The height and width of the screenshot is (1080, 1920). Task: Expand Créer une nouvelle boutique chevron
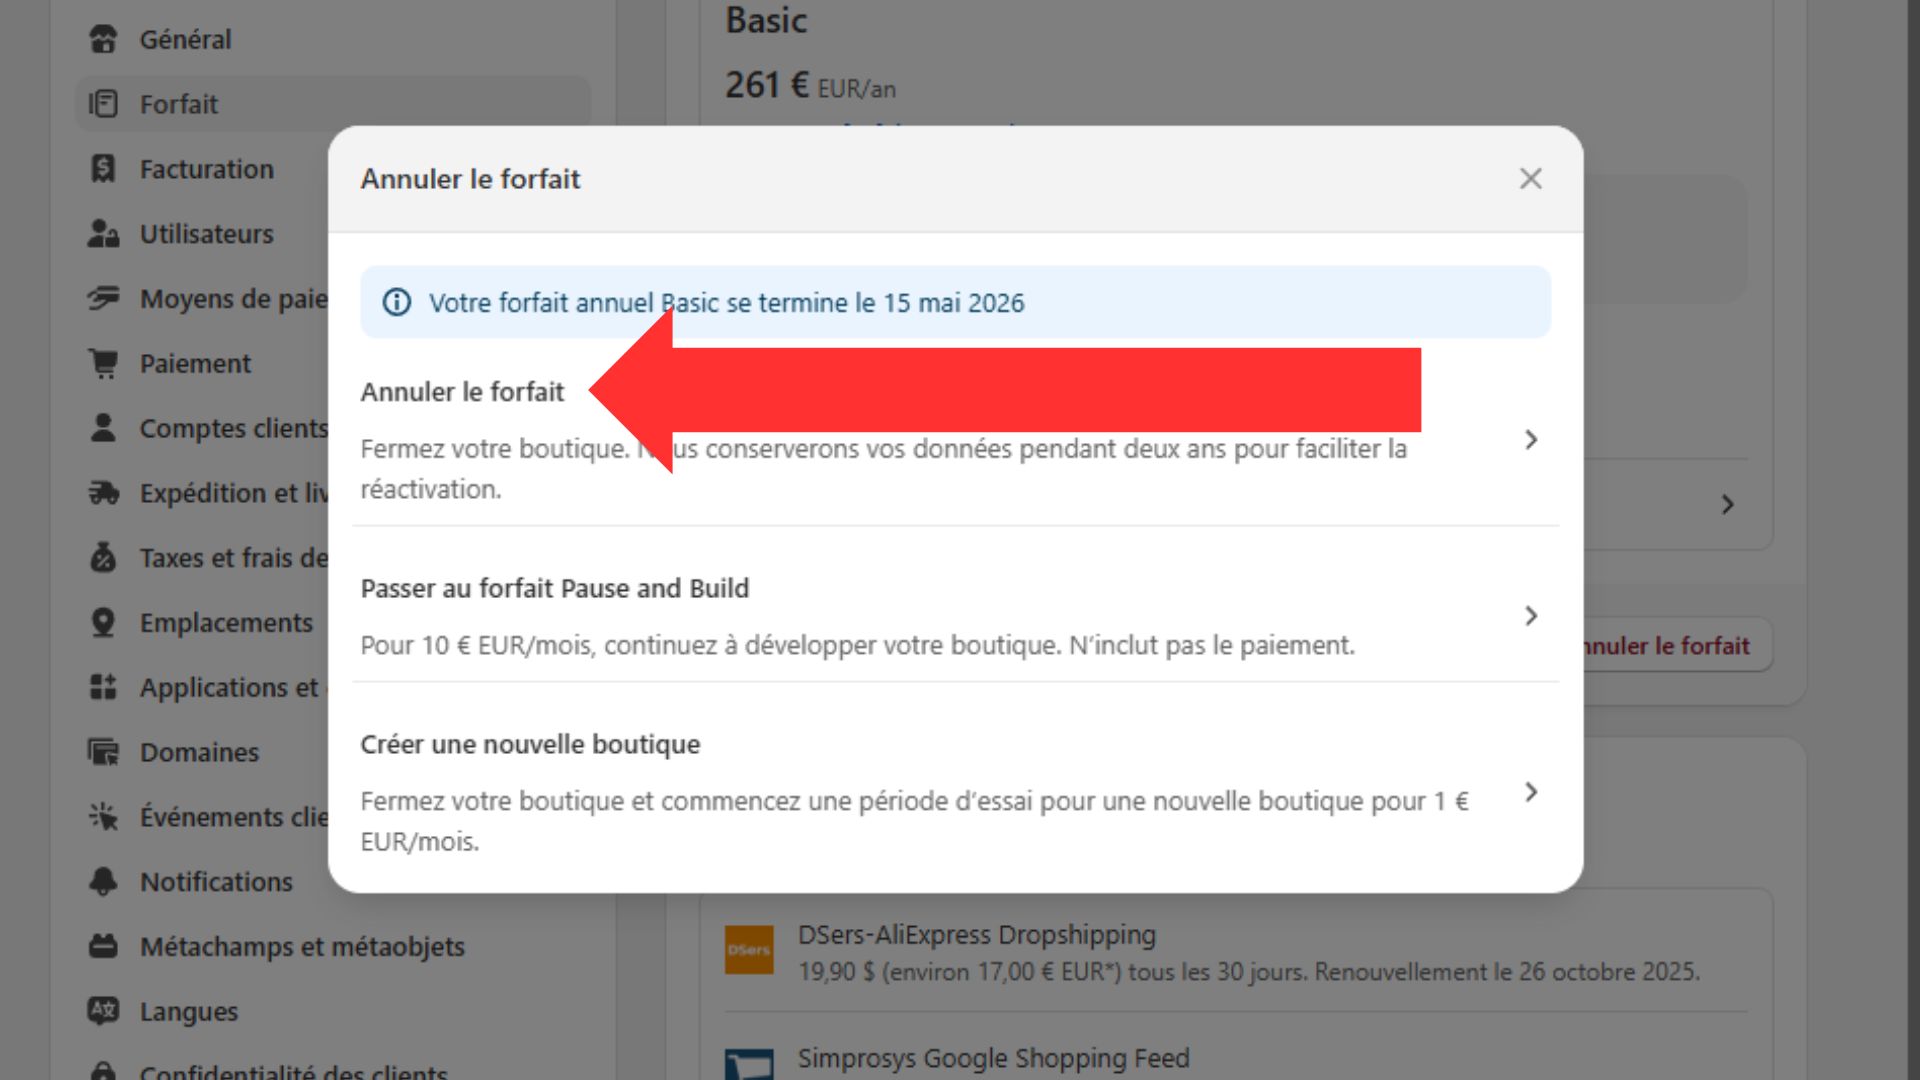point(1530,792)
